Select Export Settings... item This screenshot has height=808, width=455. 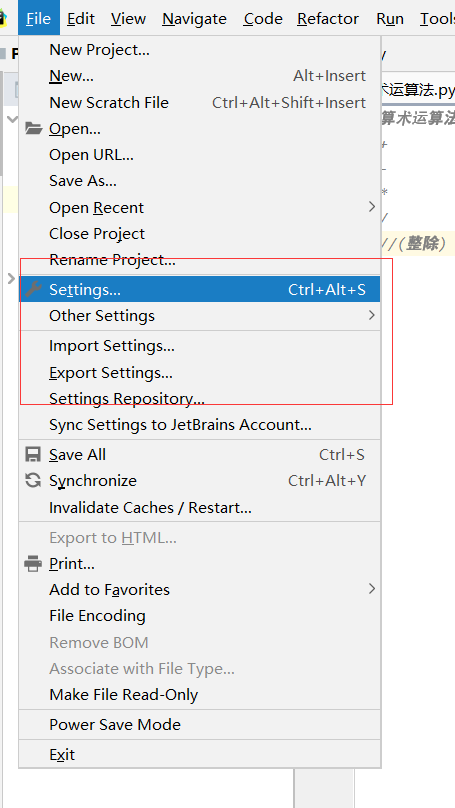[x=200, y=373]
